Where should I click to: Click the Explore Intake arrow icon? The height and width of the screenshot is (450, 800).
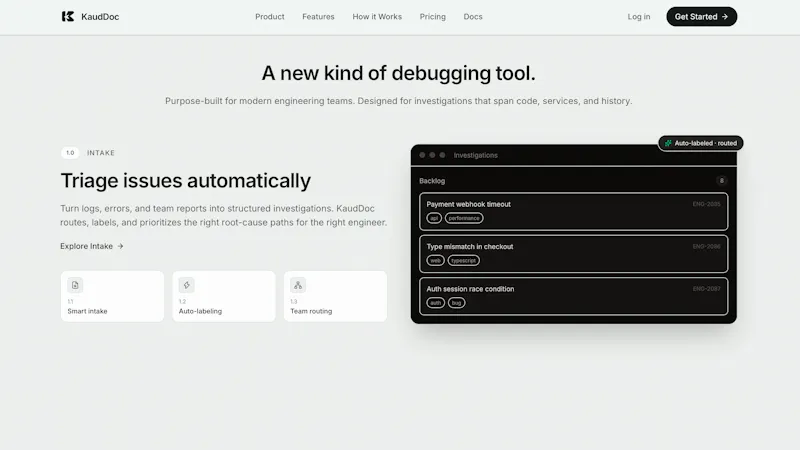pos(120,246)
